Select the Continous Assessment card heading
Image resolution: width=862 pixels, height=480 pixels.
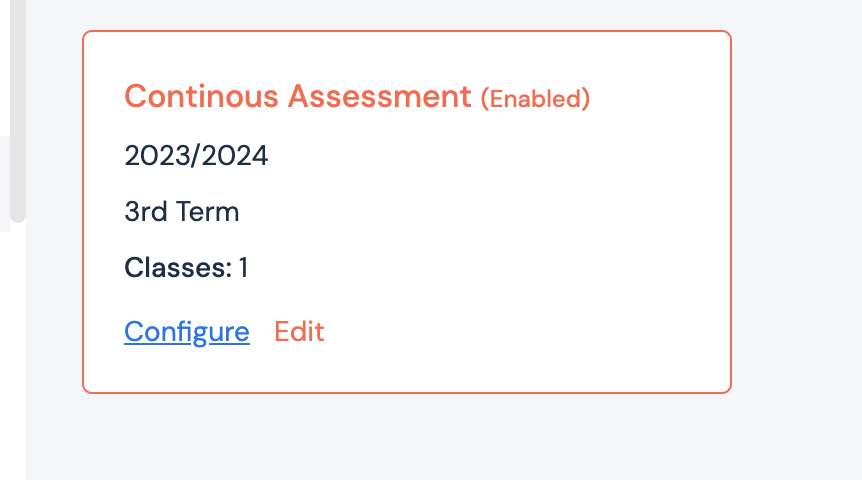pos(297,97)
